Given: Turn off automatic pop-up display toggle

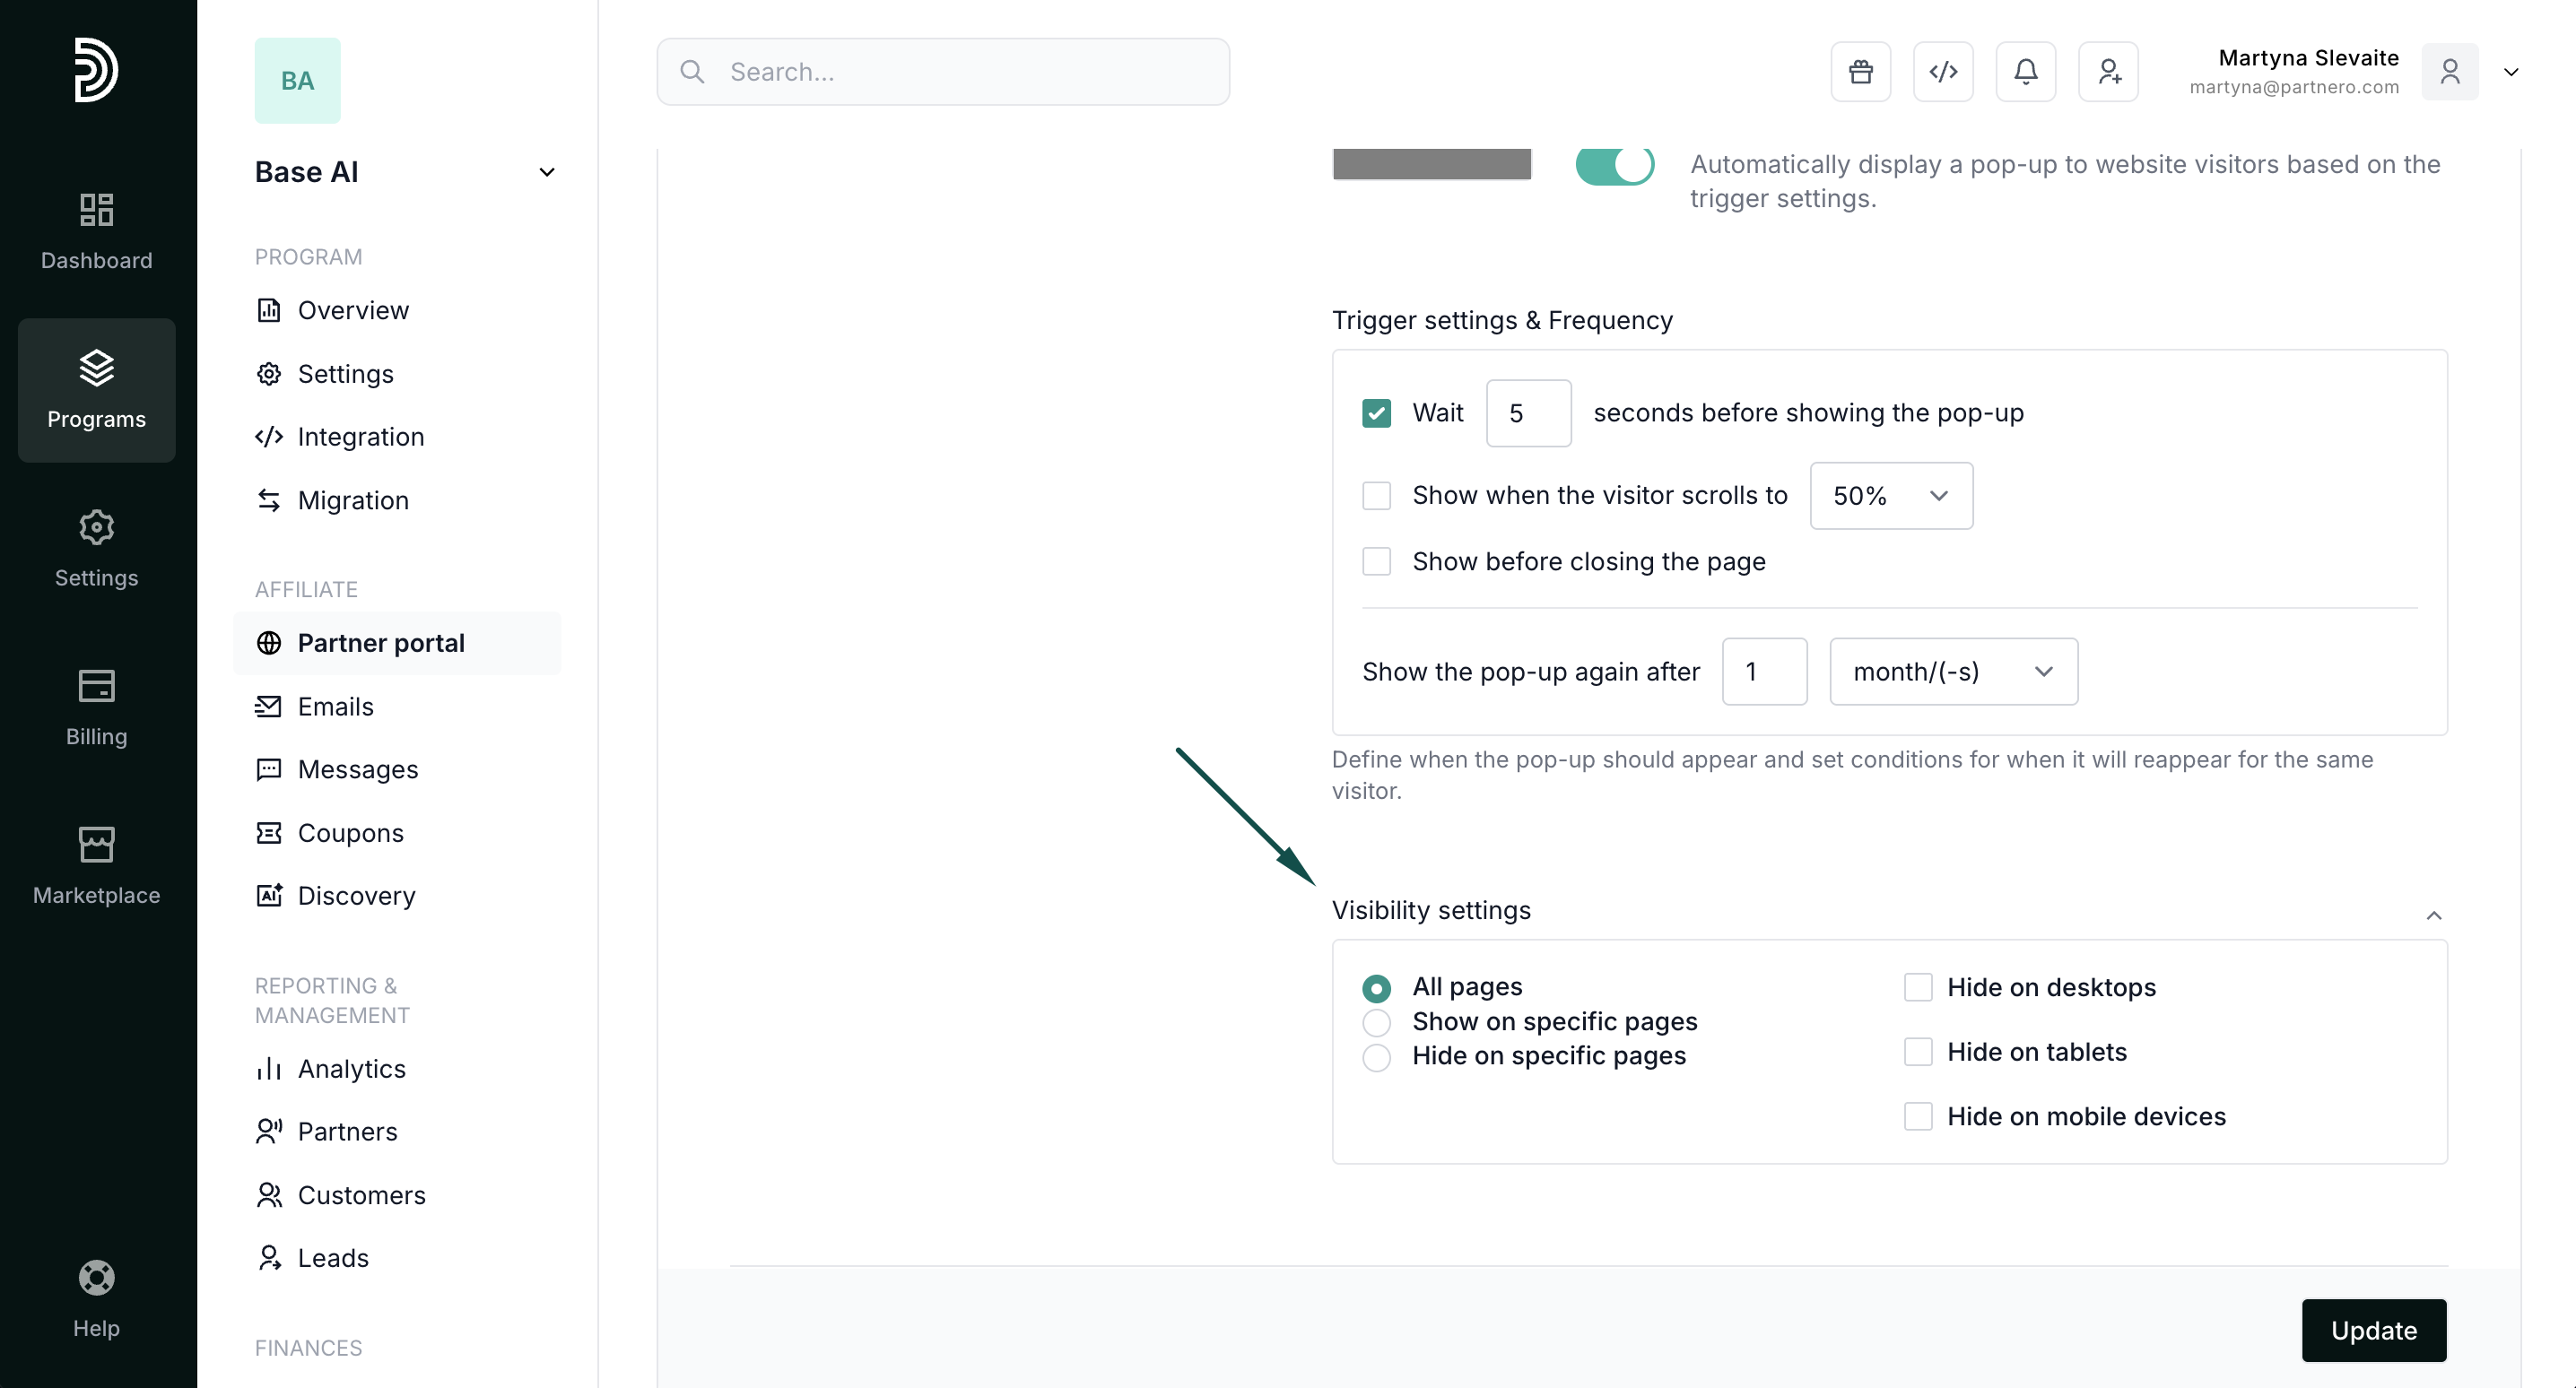Looking at the screenshot, I should click(x=1614, y=165).
